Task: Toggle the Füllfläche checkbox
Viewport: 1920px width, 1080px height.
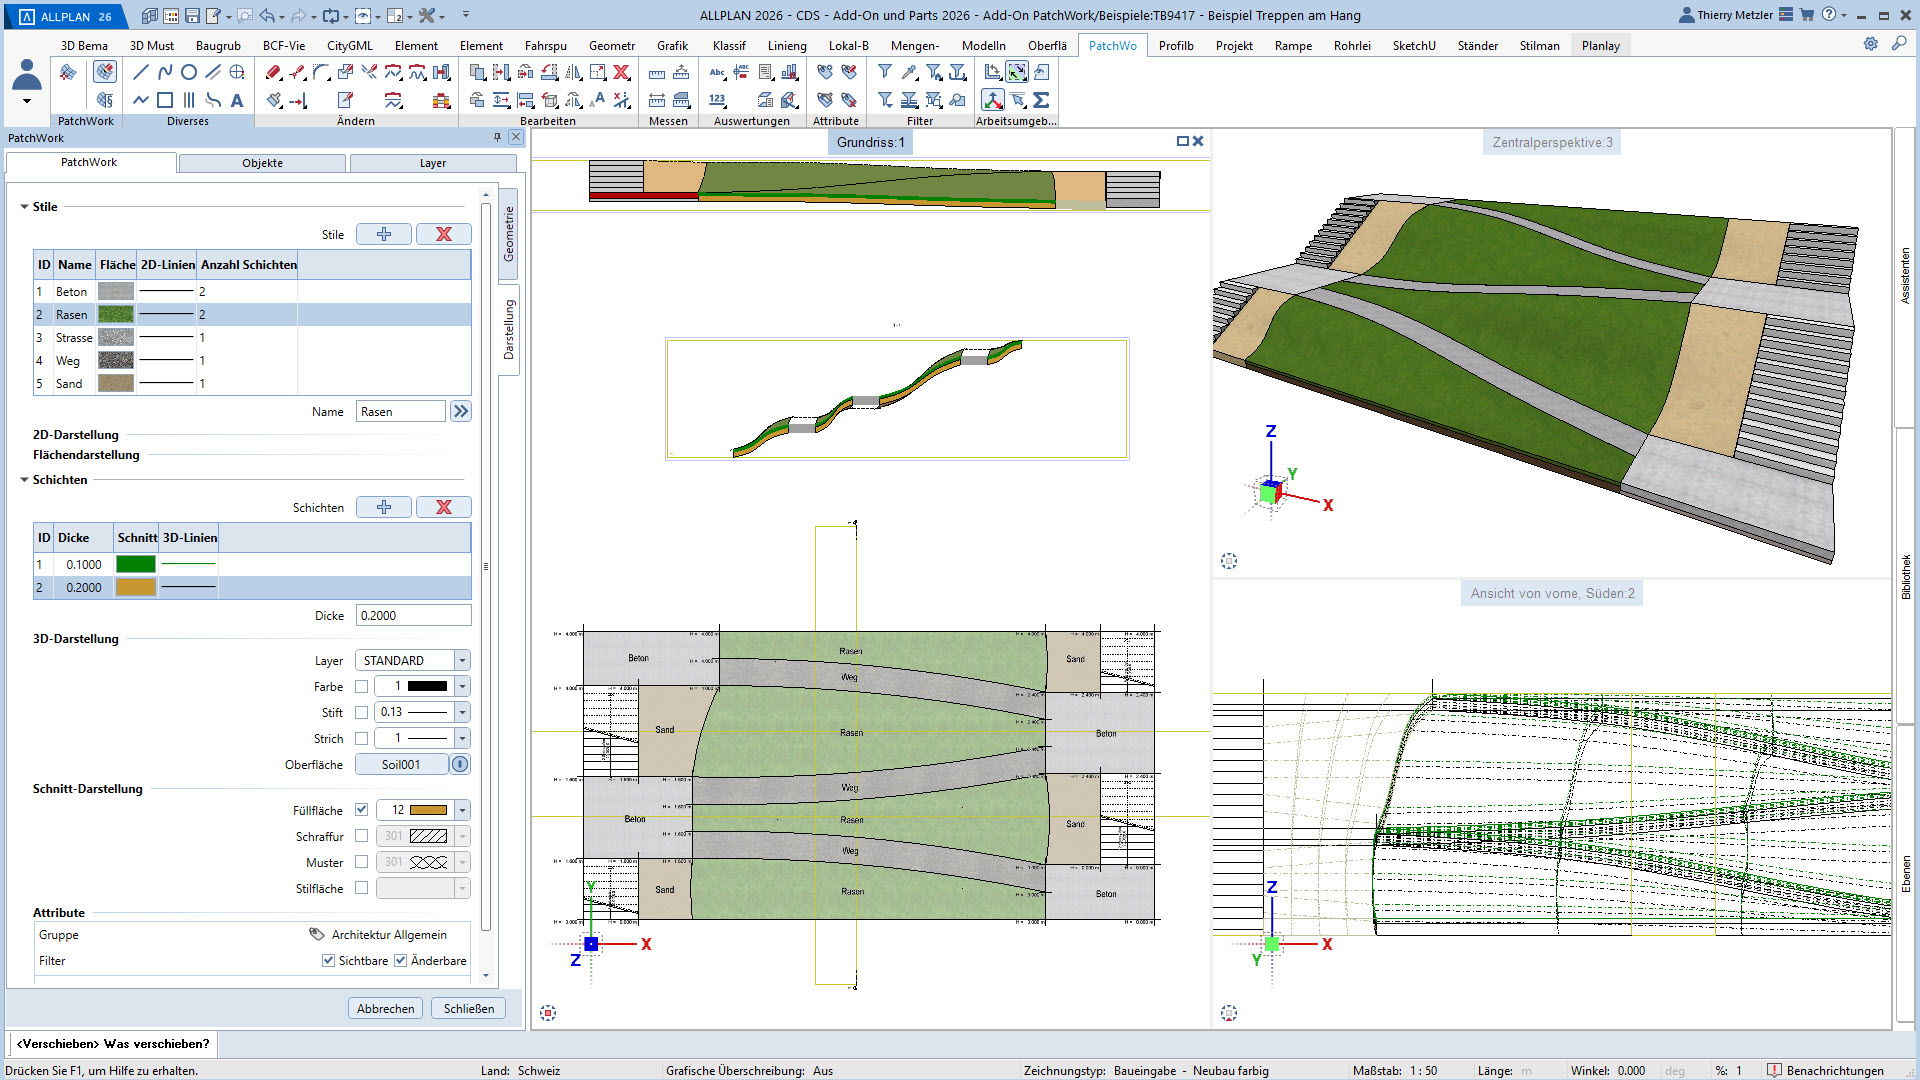Action: pyautogui.click(x=361, y=810)
